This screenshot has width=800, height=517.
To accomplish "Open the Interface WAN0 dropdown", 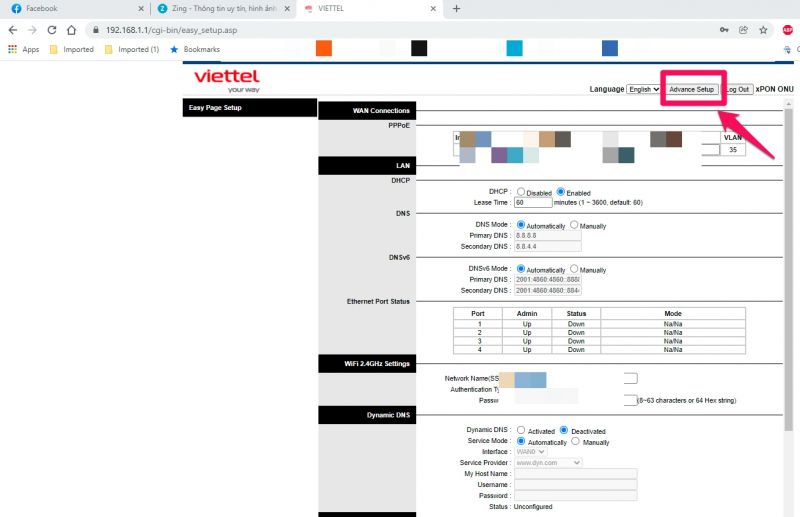I will 531,452.
